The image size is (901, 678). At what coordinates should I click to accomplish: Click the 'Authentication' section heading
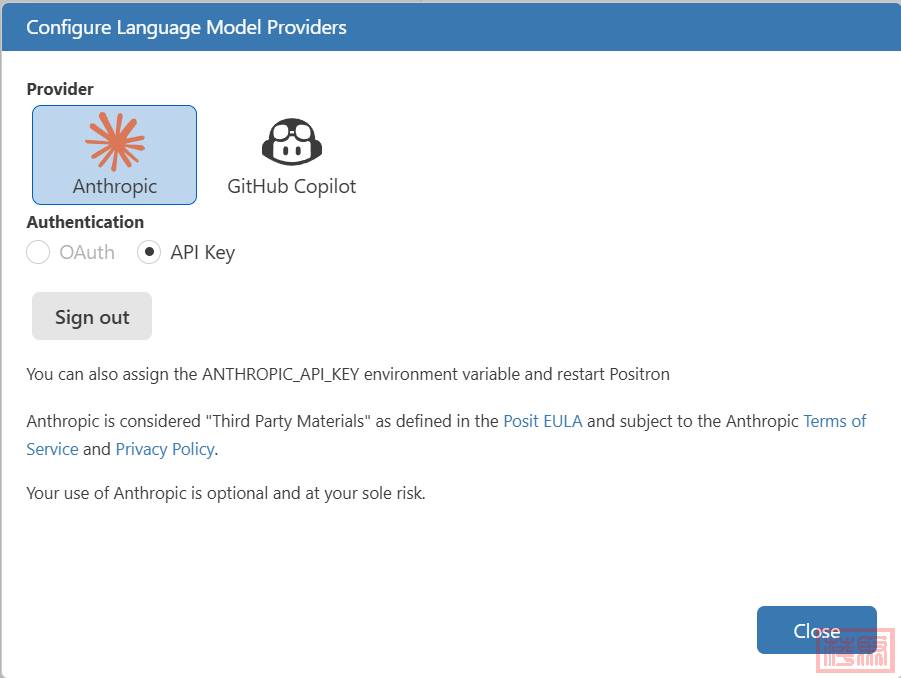85,222
